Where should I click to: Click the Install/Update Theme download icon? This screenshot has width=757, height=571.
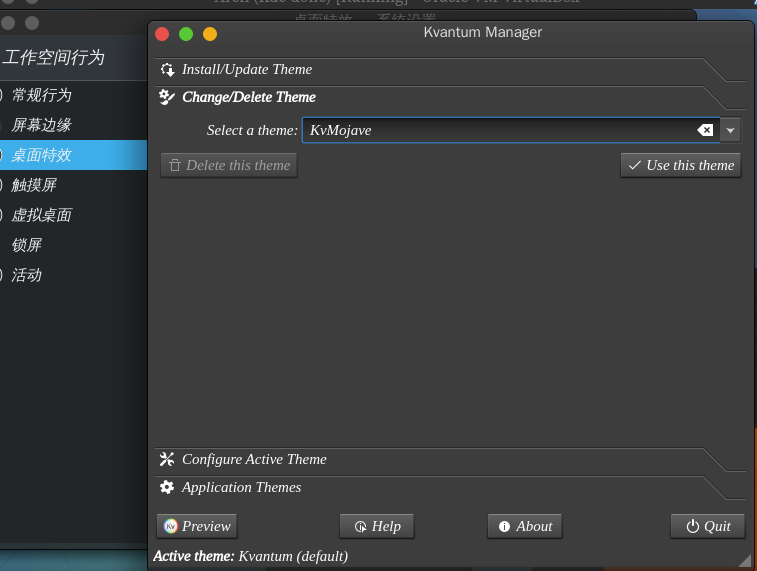click(x=168, y=70)
